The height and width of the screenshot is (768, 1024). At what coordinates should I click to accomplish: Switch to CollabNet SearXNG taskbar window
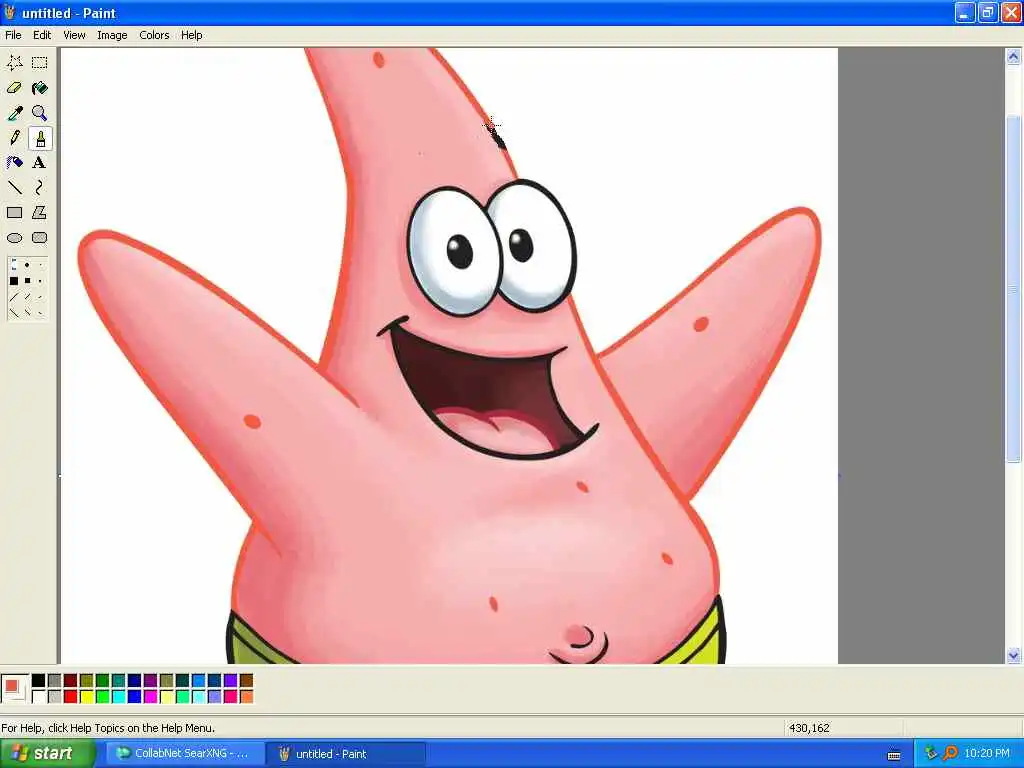[184, 754]
